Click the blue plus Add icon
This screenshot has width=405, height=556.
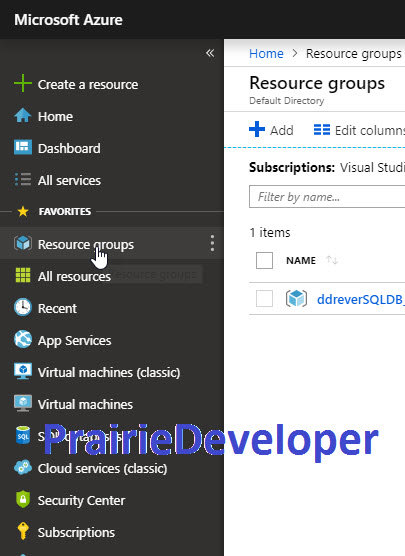257,129
